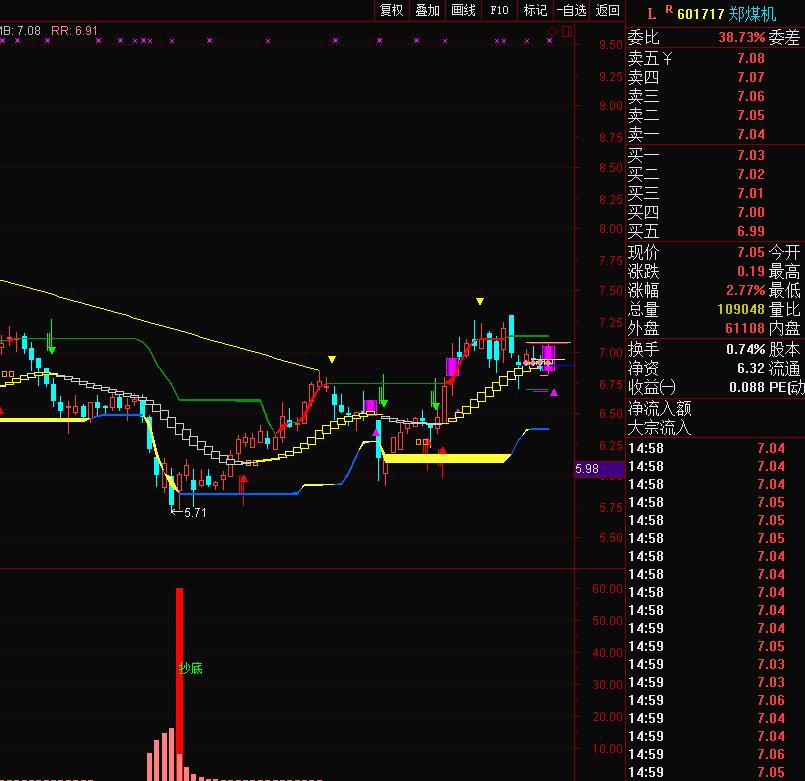The width and height of the screenshot is (805, 781).
Task: Click the square window icon above the price axis
Action: (x=567, y=31)
